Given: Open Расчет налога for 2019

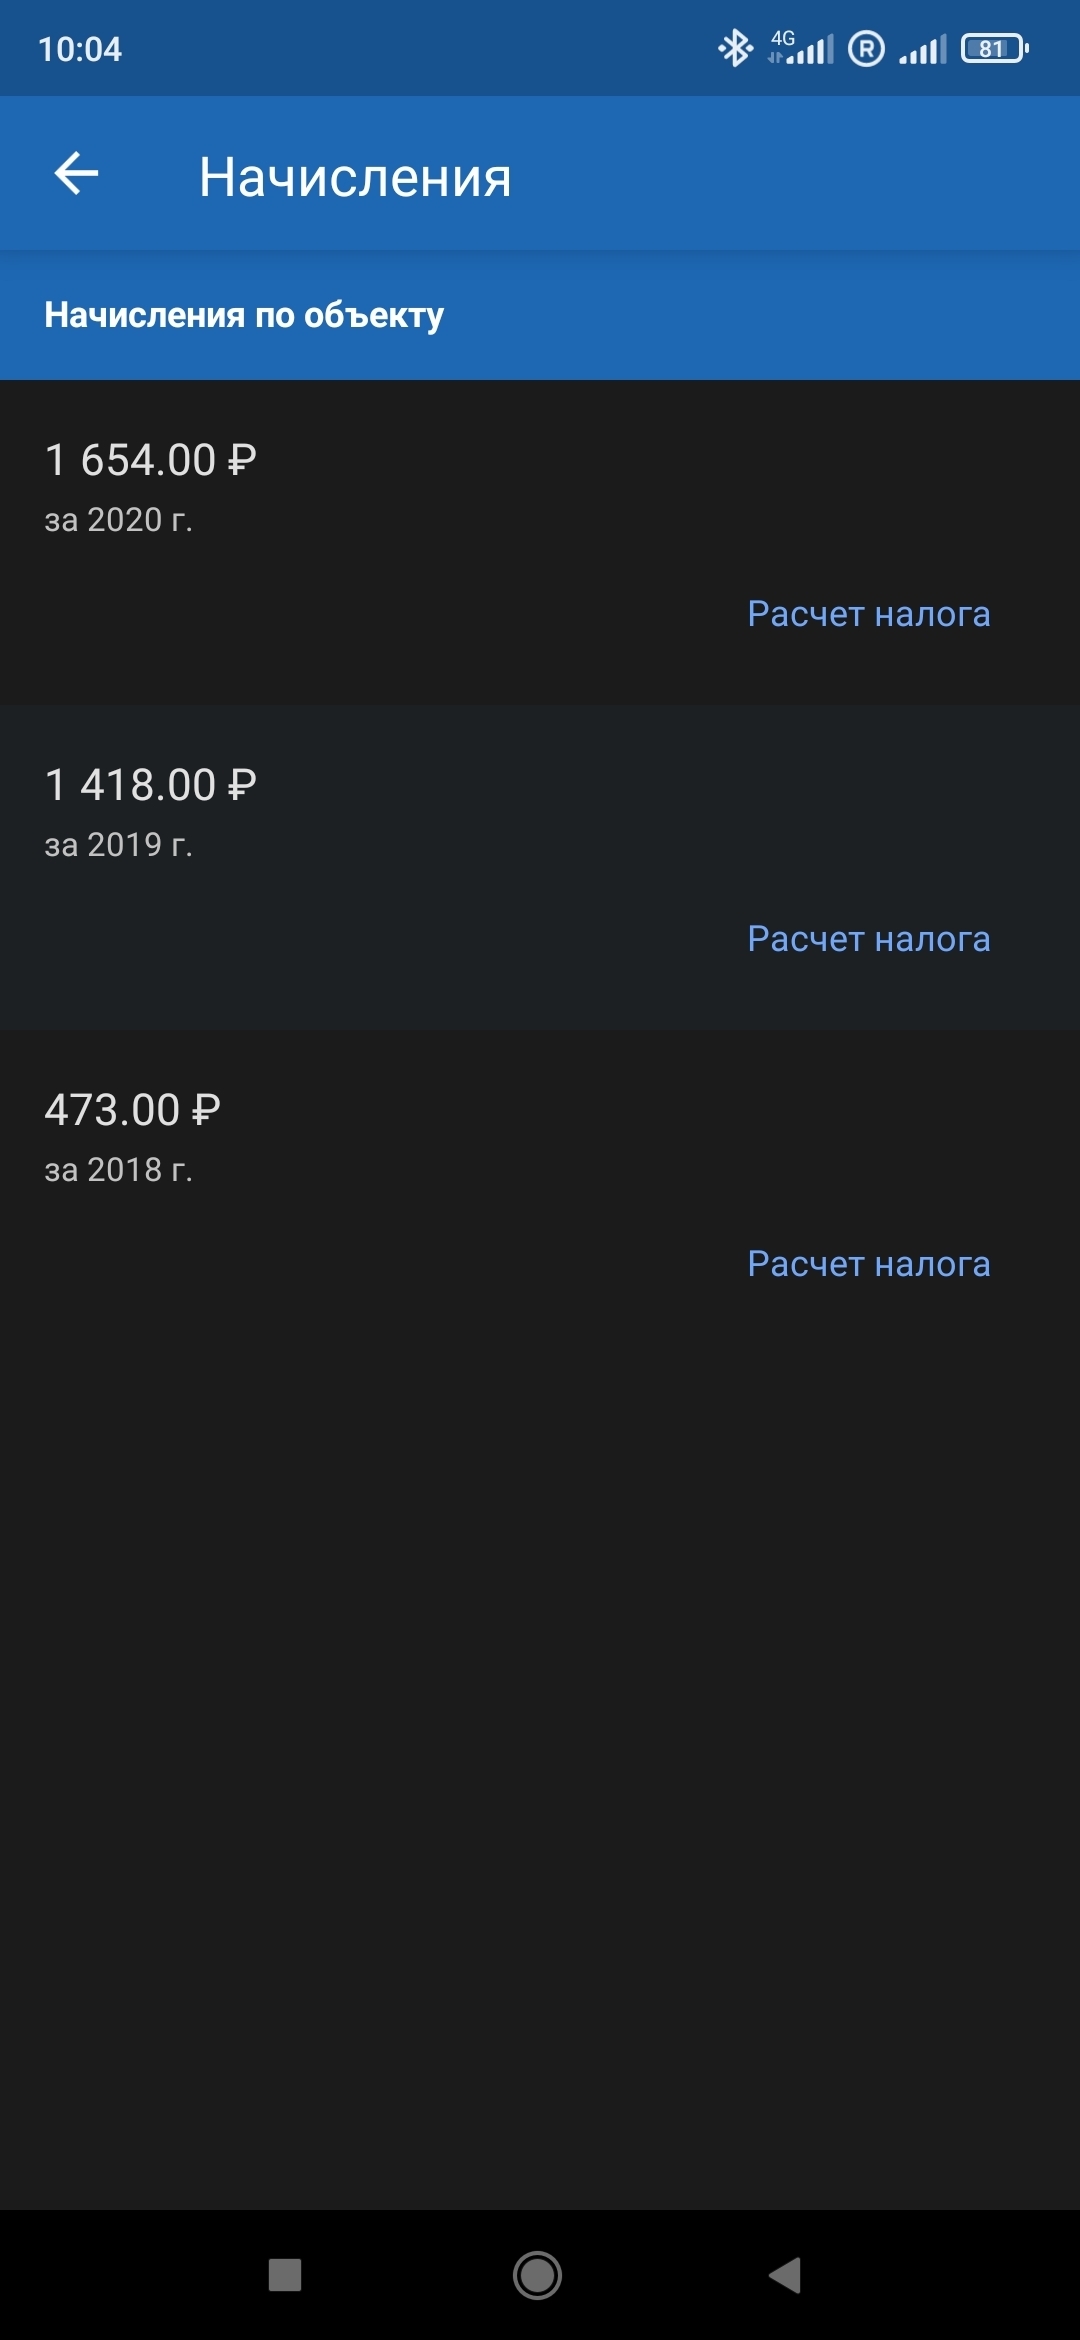Looking at the screenshot, I should 868,939.
